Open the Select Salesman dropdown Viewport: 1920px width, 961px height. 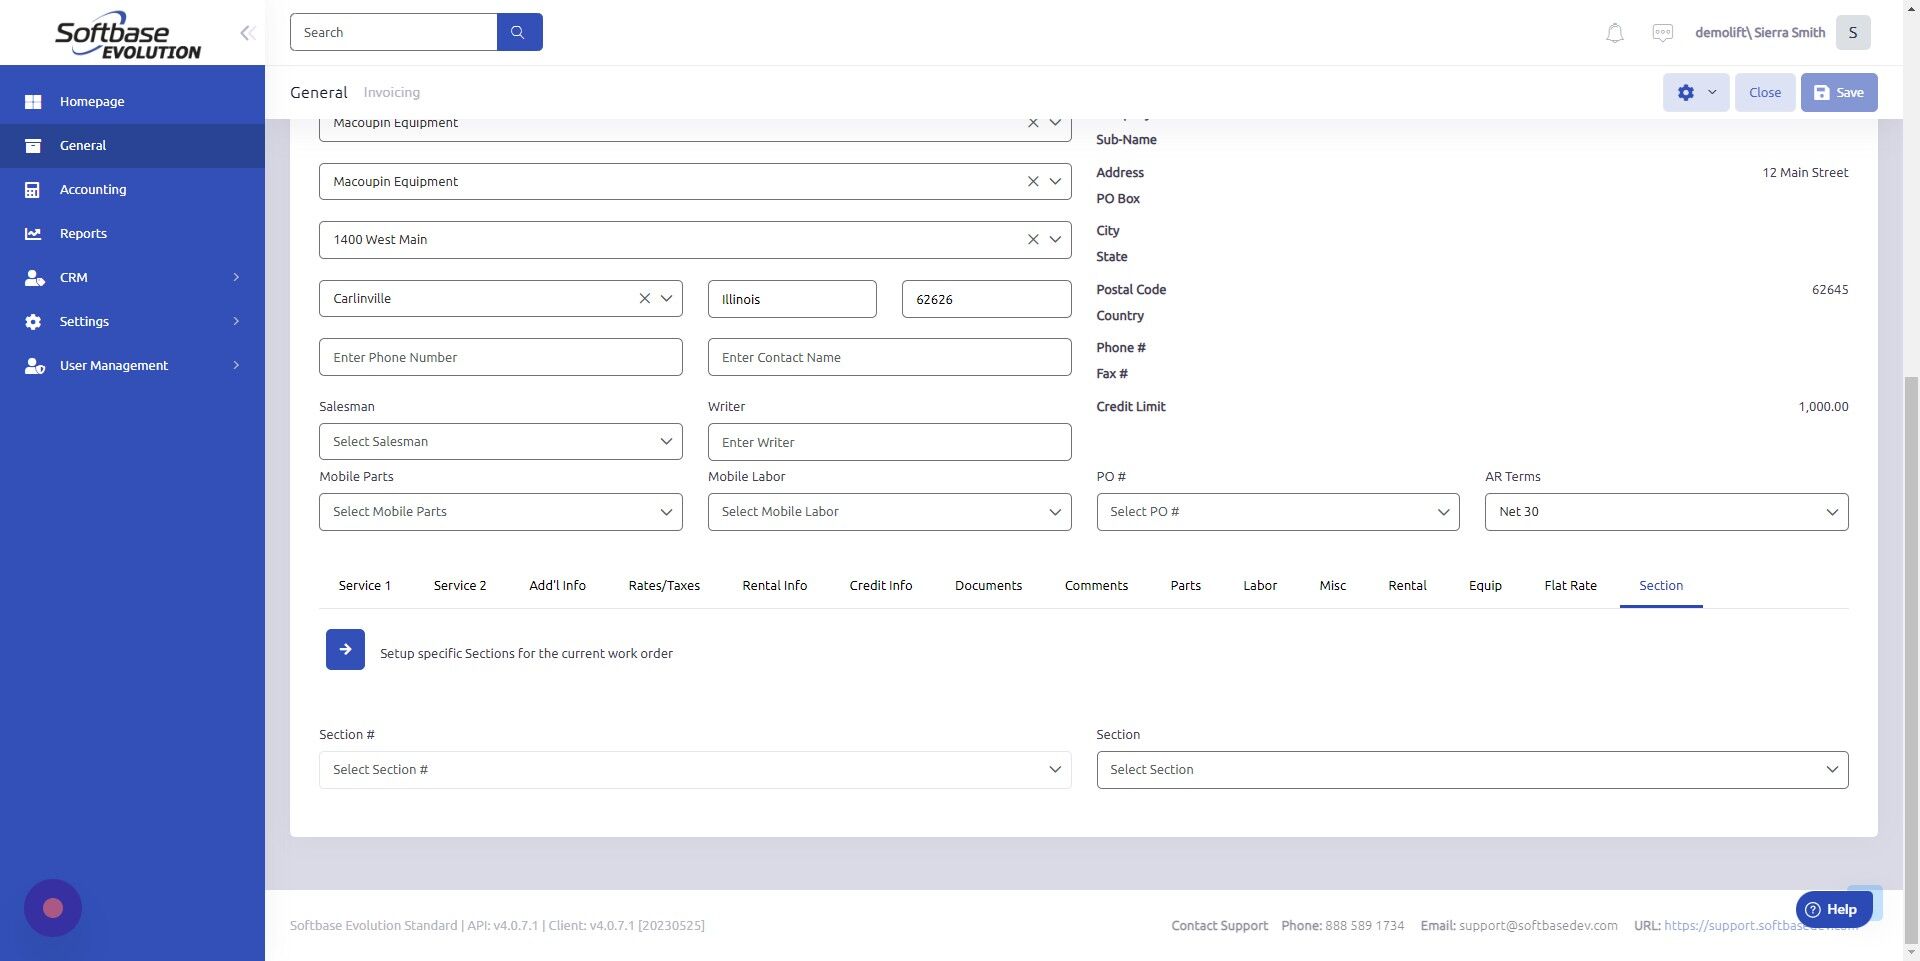point(500,441)
